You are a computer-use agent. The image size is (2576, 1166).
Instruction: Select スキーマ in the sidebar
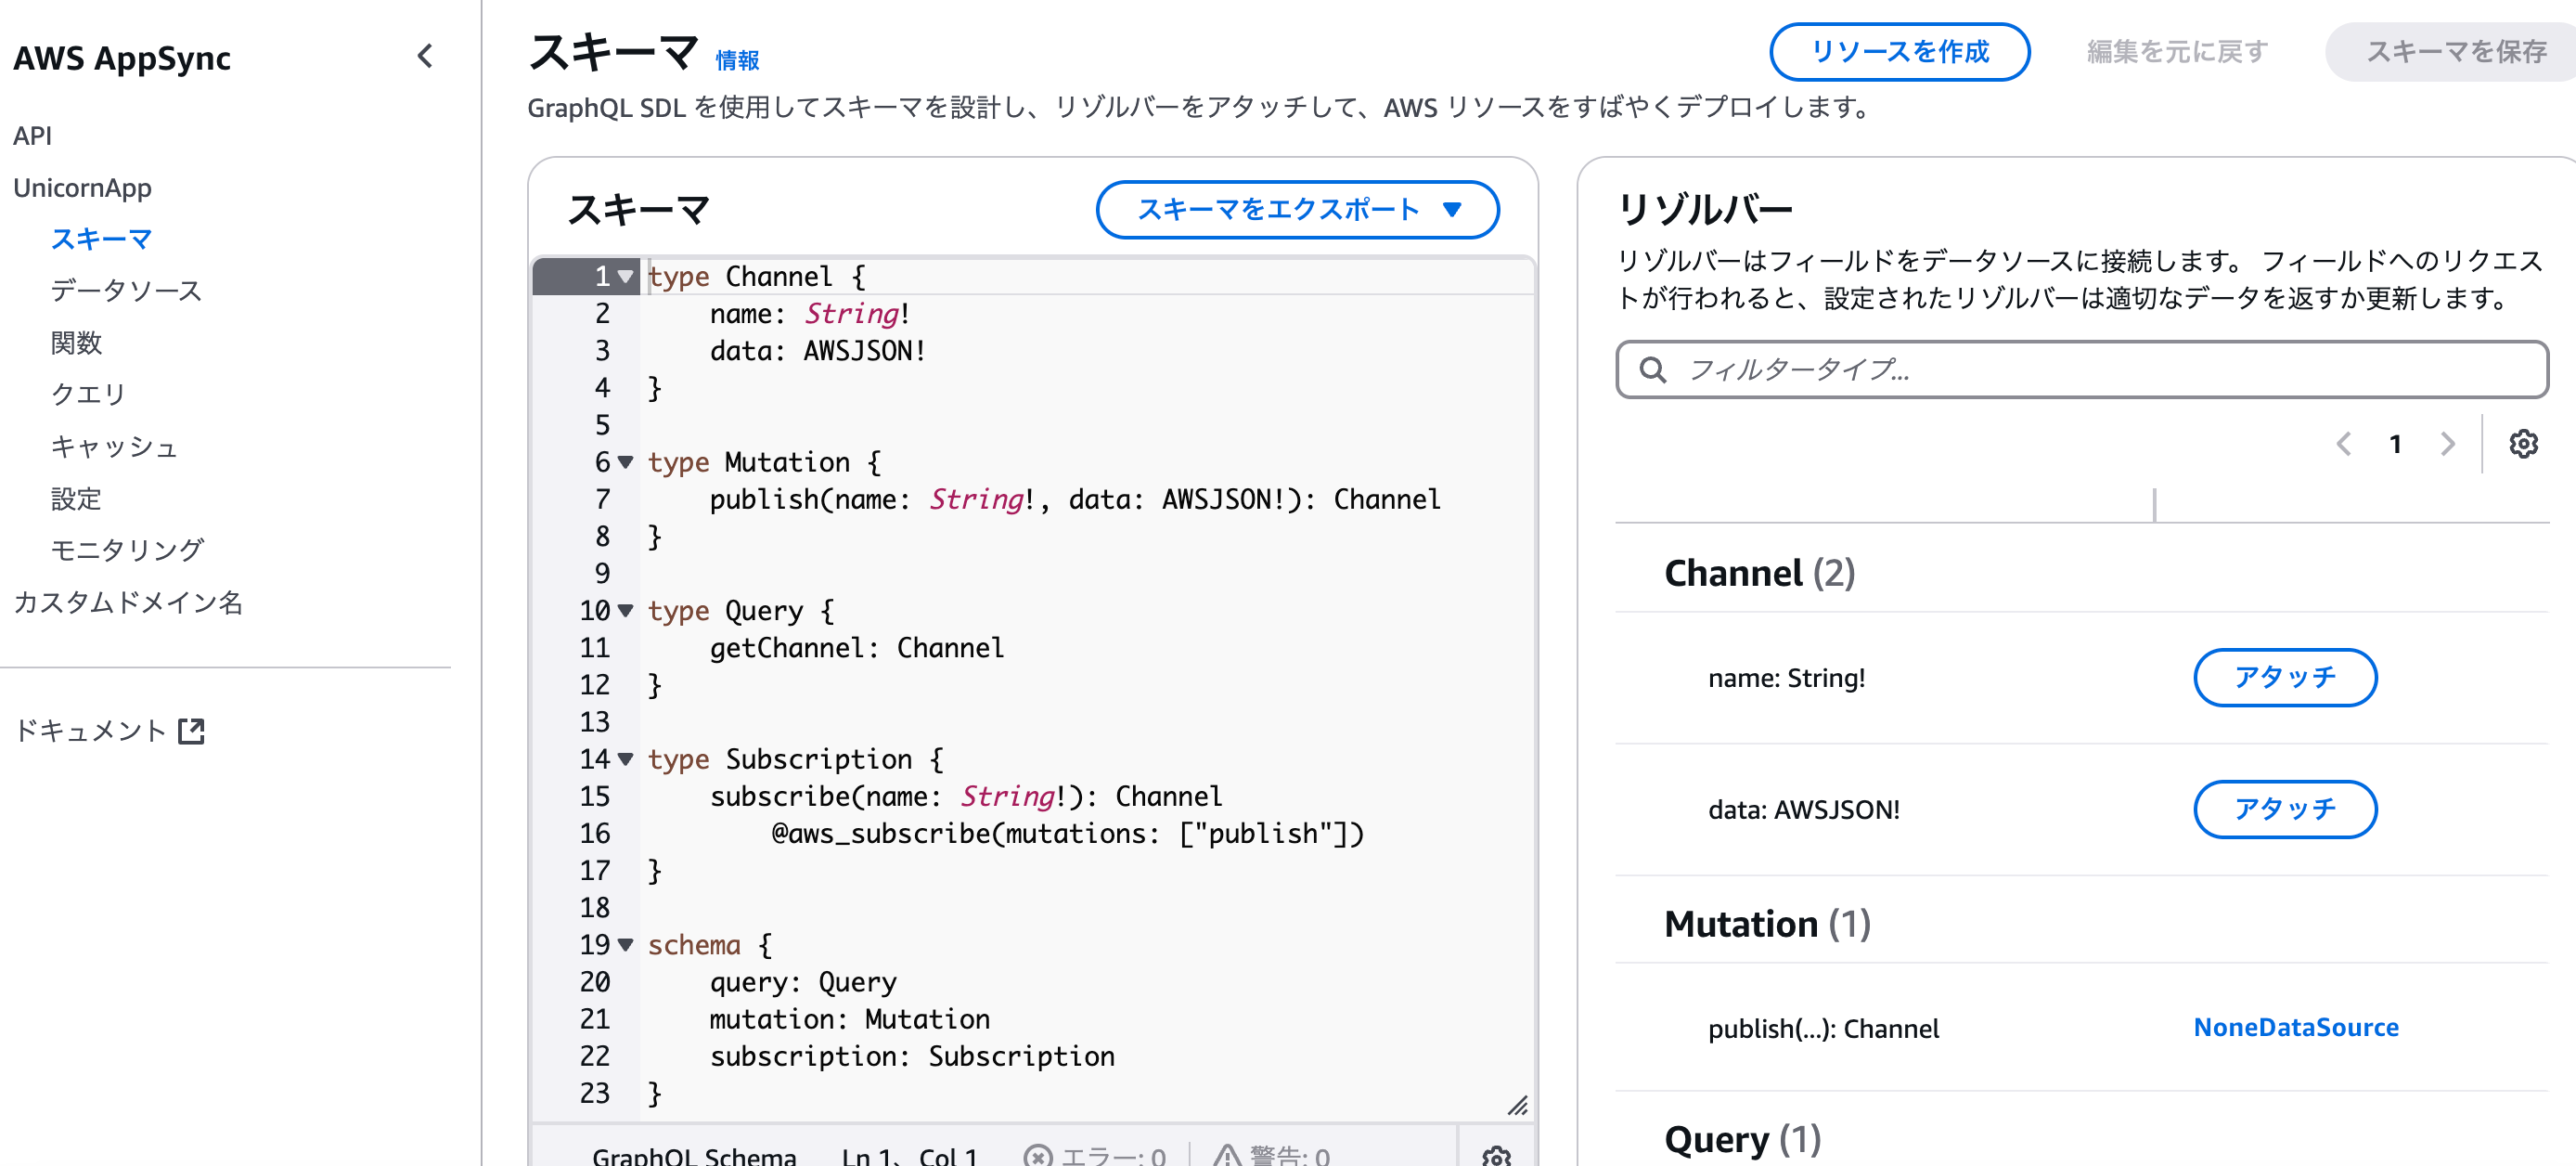point(101,240)
